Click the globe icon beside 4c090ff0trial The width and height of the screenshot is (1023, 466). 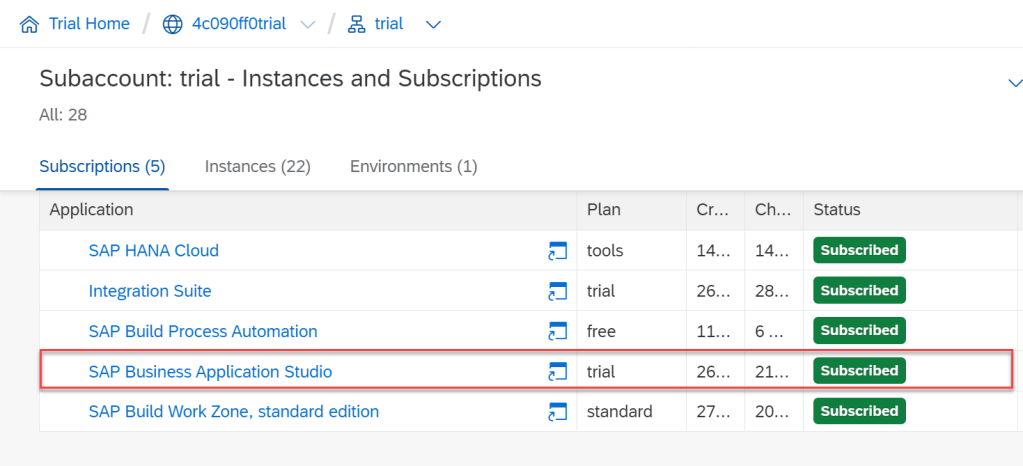pyautogui.click(x=173, y=24)
